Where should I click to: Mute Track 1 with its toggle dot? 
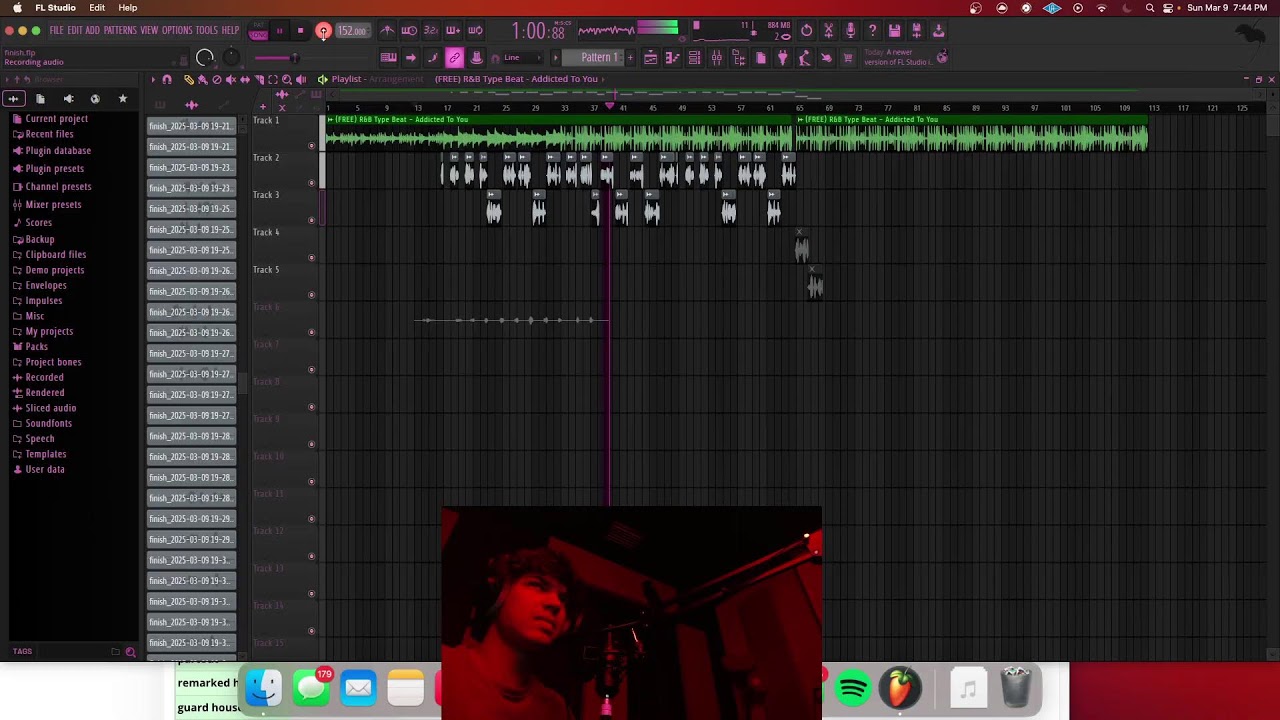click(x=311, y=146)
